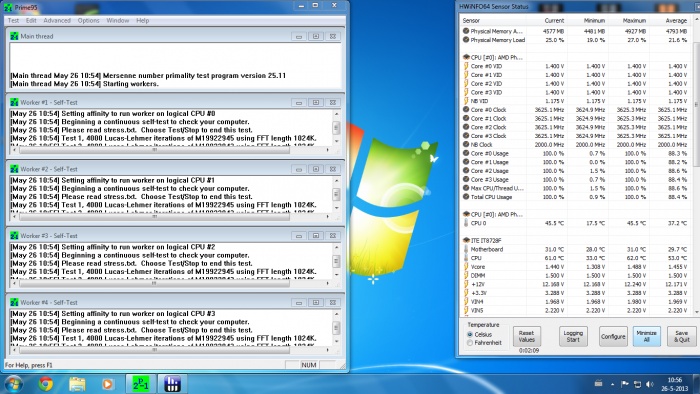Open the Test menu in Prime95
The height and width of the screenshot is (394, 700).
pos(13,21)
